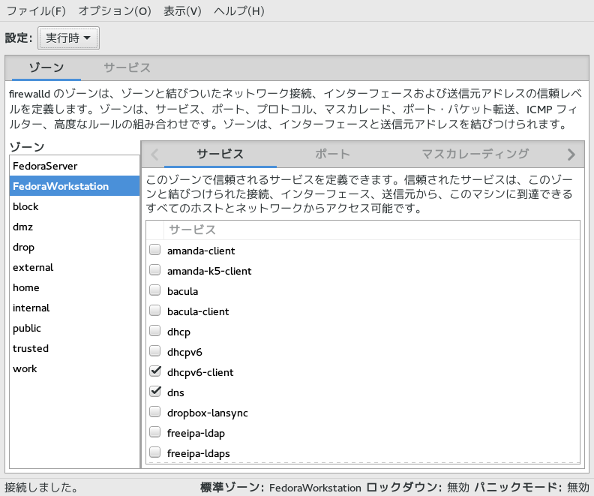Screen dimensions: 594x496
Task: Click the 標準ゾーン: FedoraWorkstation status entry
Action: [280, 487]
